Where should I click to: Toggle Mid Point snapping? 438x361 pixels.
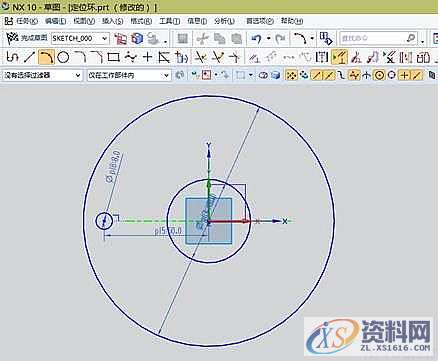[x=328, y=75]
